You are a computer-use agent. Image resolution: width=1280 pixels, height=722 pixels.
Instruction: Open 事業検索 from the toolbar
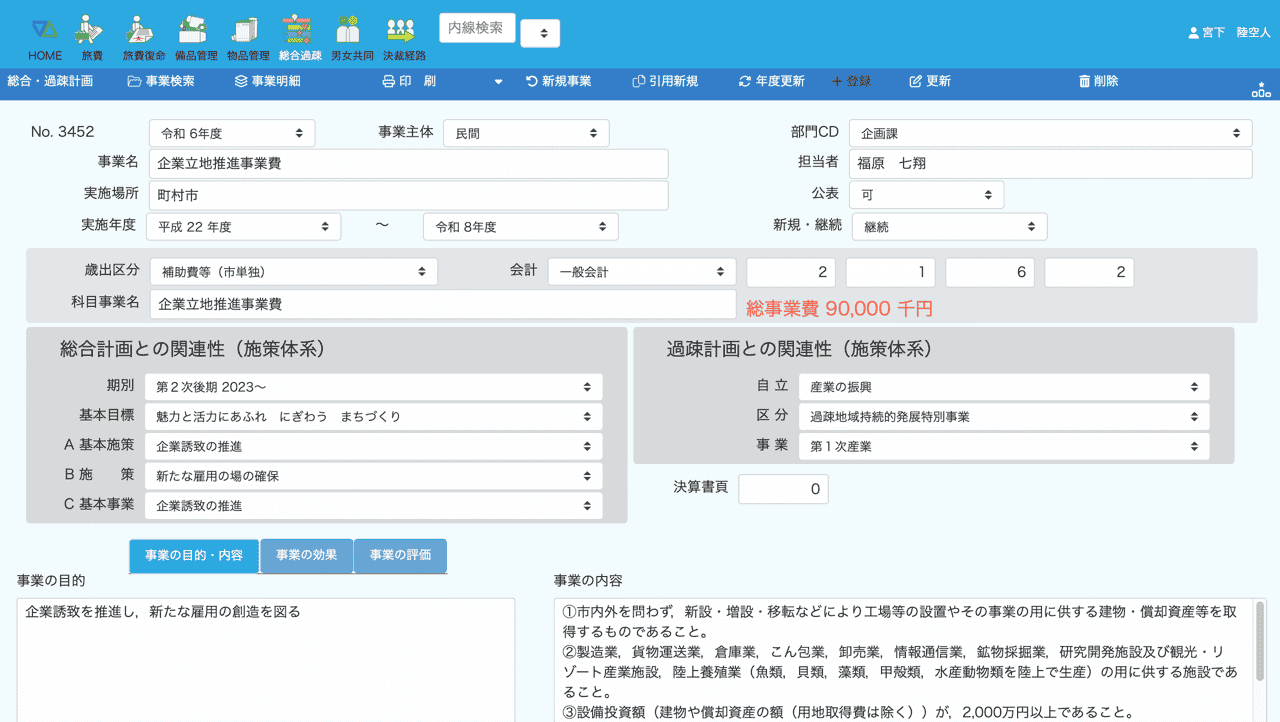pos(161,82)
